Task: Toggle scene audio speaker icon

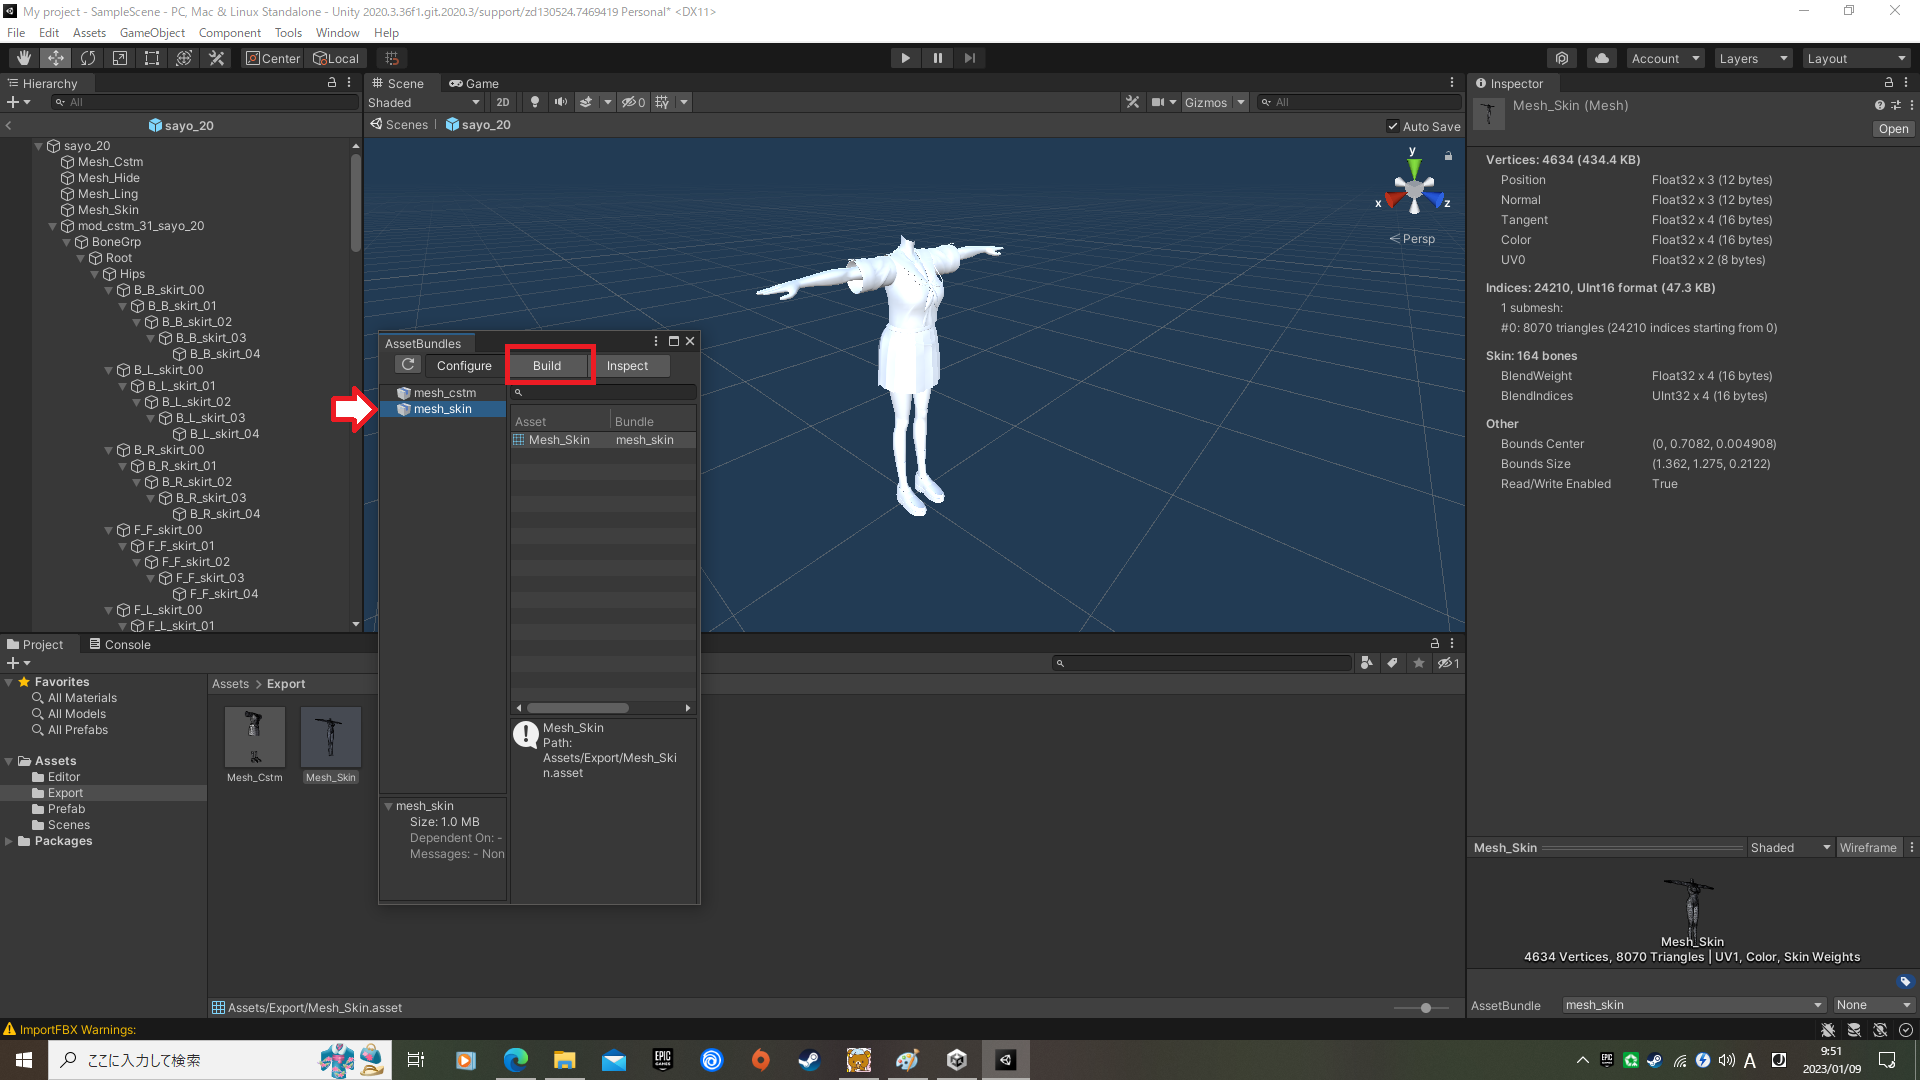Action: pyautogui.click(x=560, y=102)
